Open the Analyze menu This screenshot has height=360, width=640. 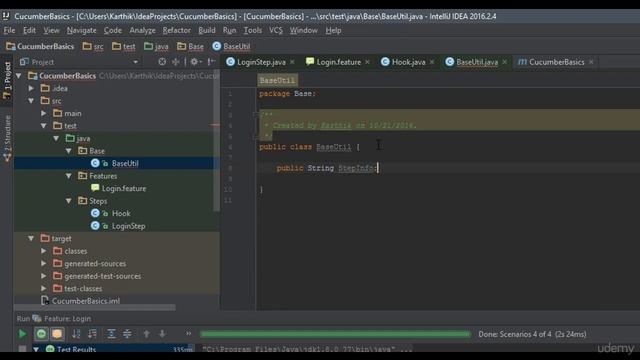142,30
